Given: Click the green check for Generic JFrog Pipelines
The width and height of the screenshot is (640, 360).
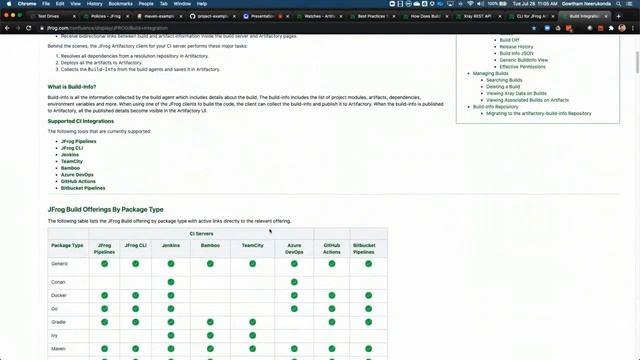Looking at the screenshot, I should 104,264.
